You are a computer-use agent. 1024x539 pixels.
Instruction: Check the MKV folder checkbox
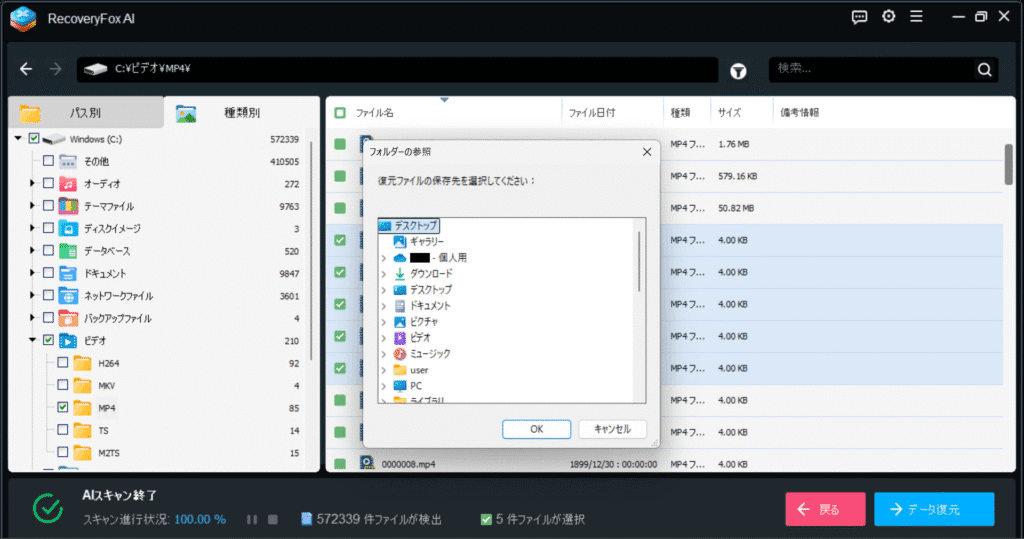point(63,385)
